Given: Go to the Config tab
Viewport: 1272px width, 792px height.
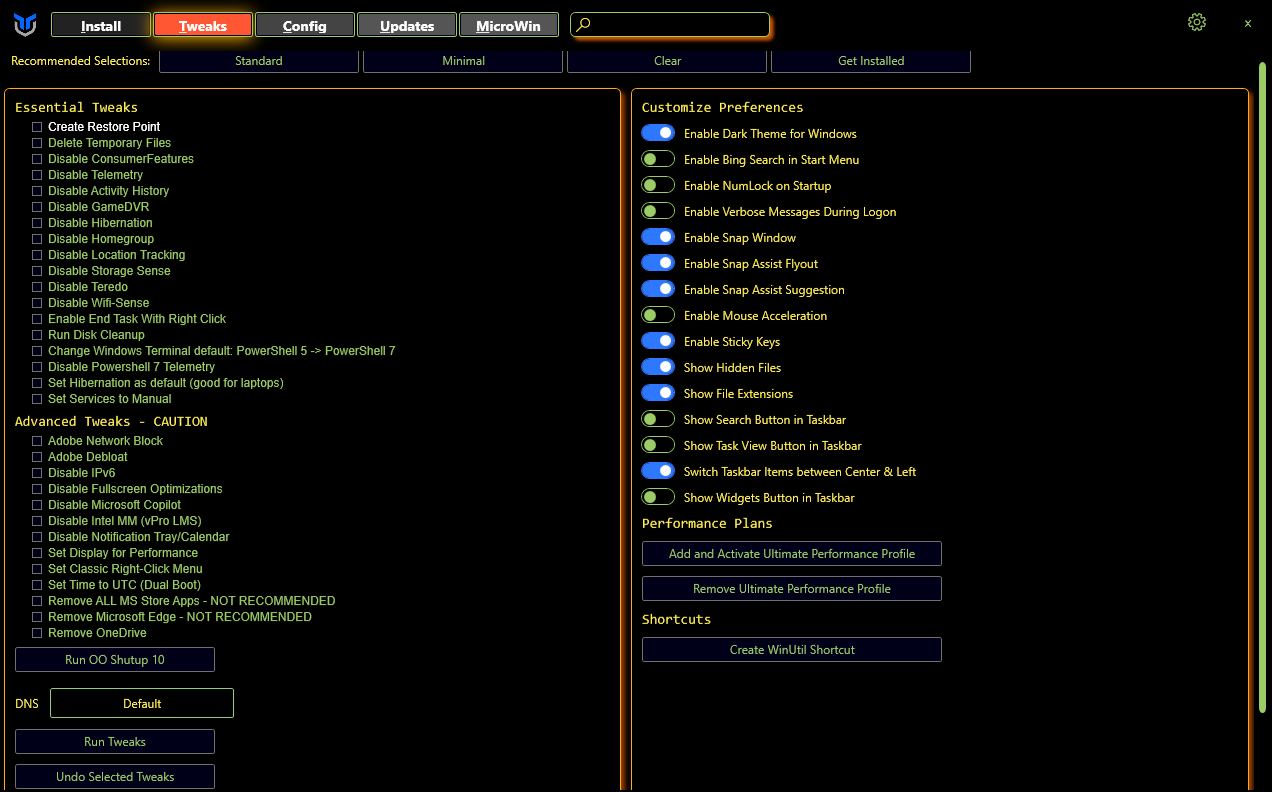Looking at the screenshot, I should point(305,25).
